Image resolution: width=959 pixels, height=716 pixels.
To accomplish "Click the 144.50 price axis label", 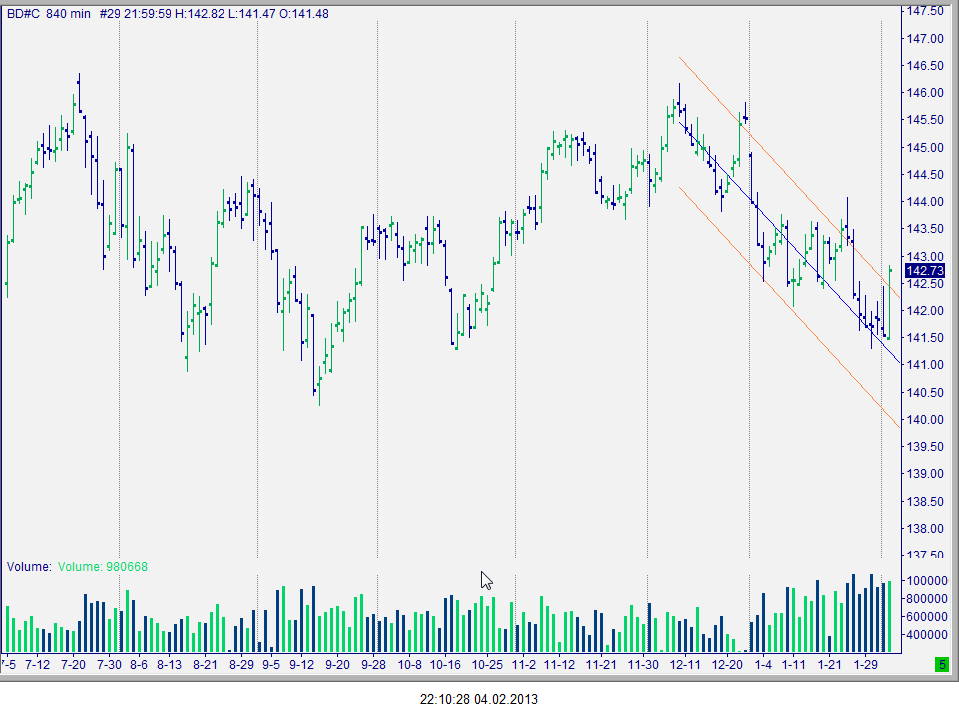I will pos(925,175).
